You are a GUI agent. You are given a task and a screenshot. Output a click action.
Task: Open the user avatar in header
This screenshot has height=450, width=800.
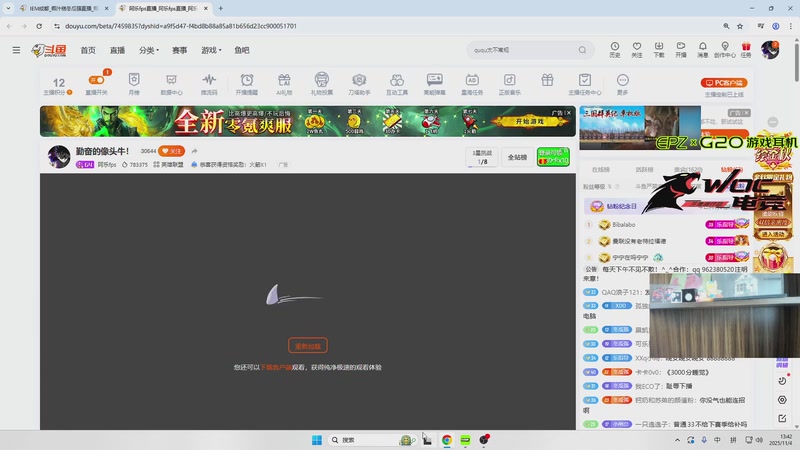point(770,50)
